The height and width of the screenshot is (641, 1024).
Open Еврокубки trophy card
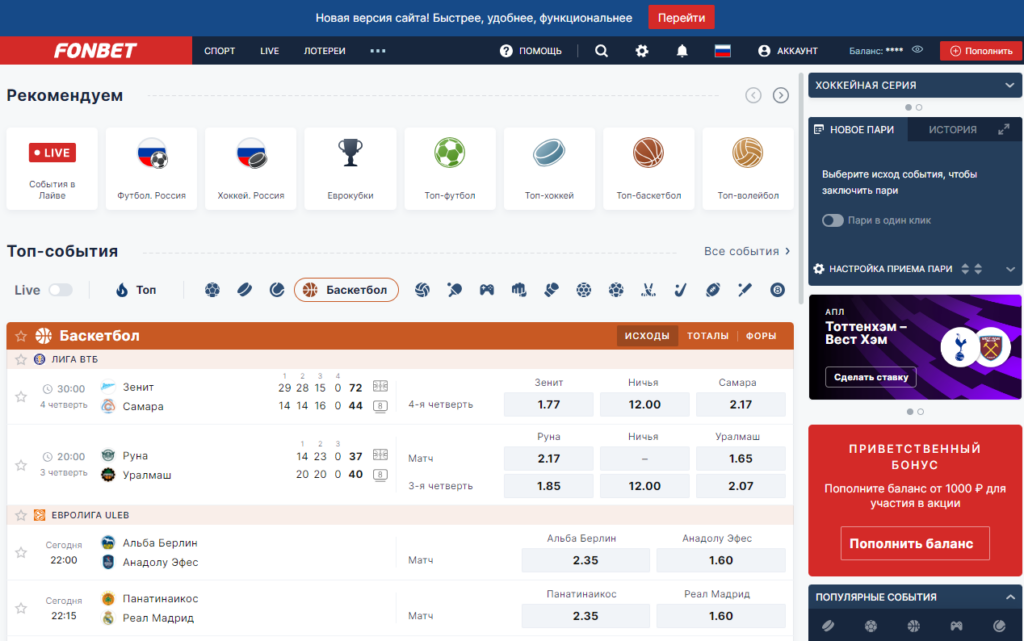point(350,169)
